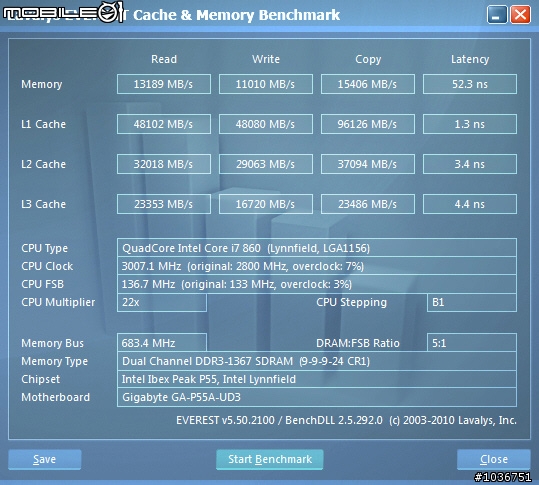Click CPU Clock field 3007.1 MHz
The width and height of the screenshot is (539, 485).
[317, 266]
